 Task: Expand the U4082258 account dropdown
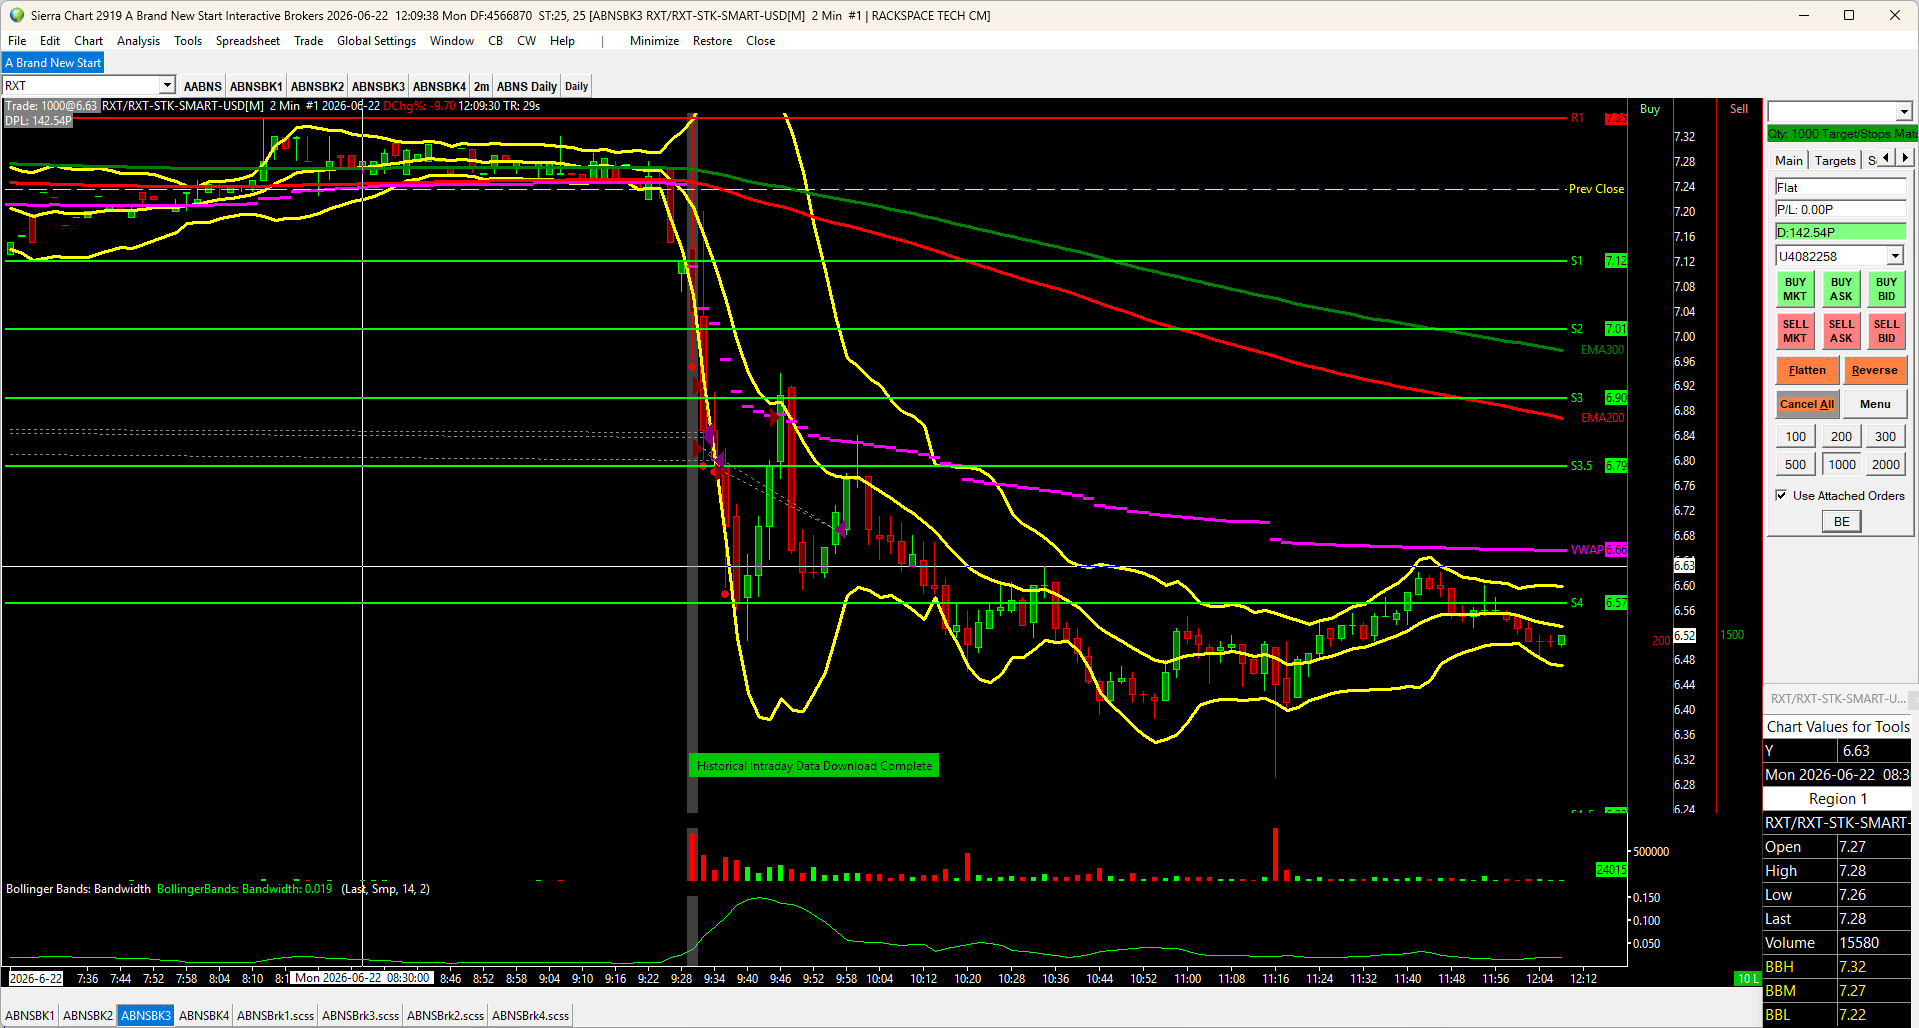pos(1894,256)
